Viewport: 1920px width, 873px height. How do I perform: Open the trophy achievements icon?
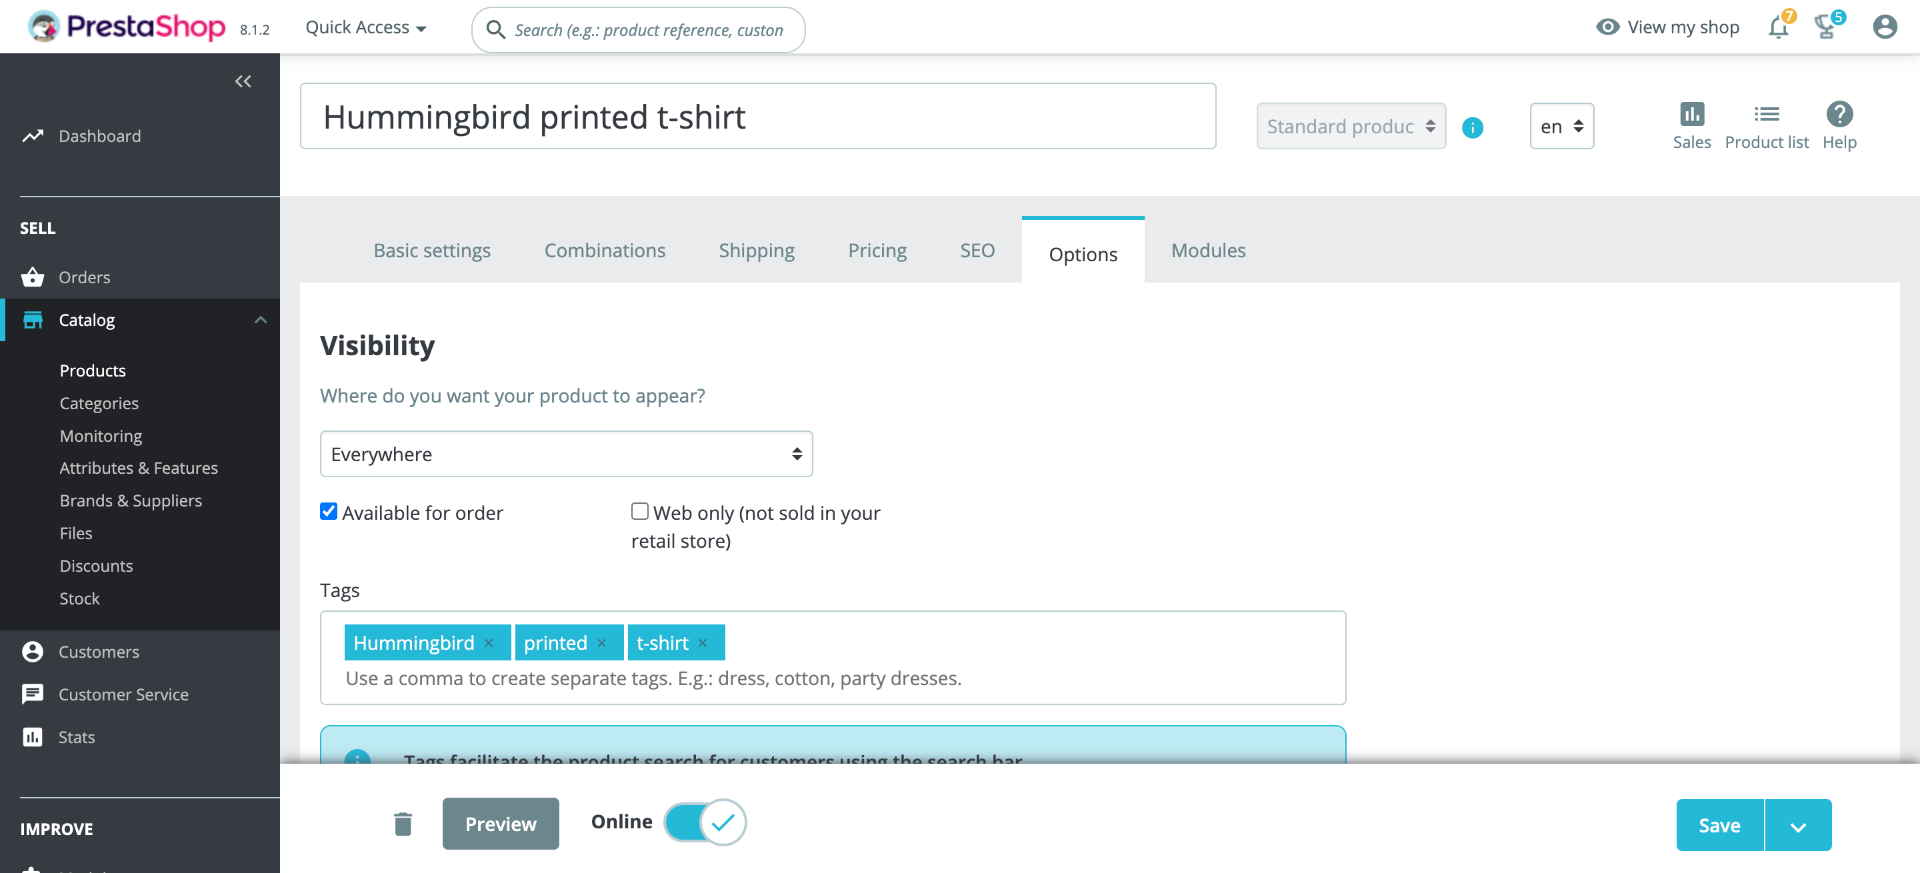point(1826,27)
